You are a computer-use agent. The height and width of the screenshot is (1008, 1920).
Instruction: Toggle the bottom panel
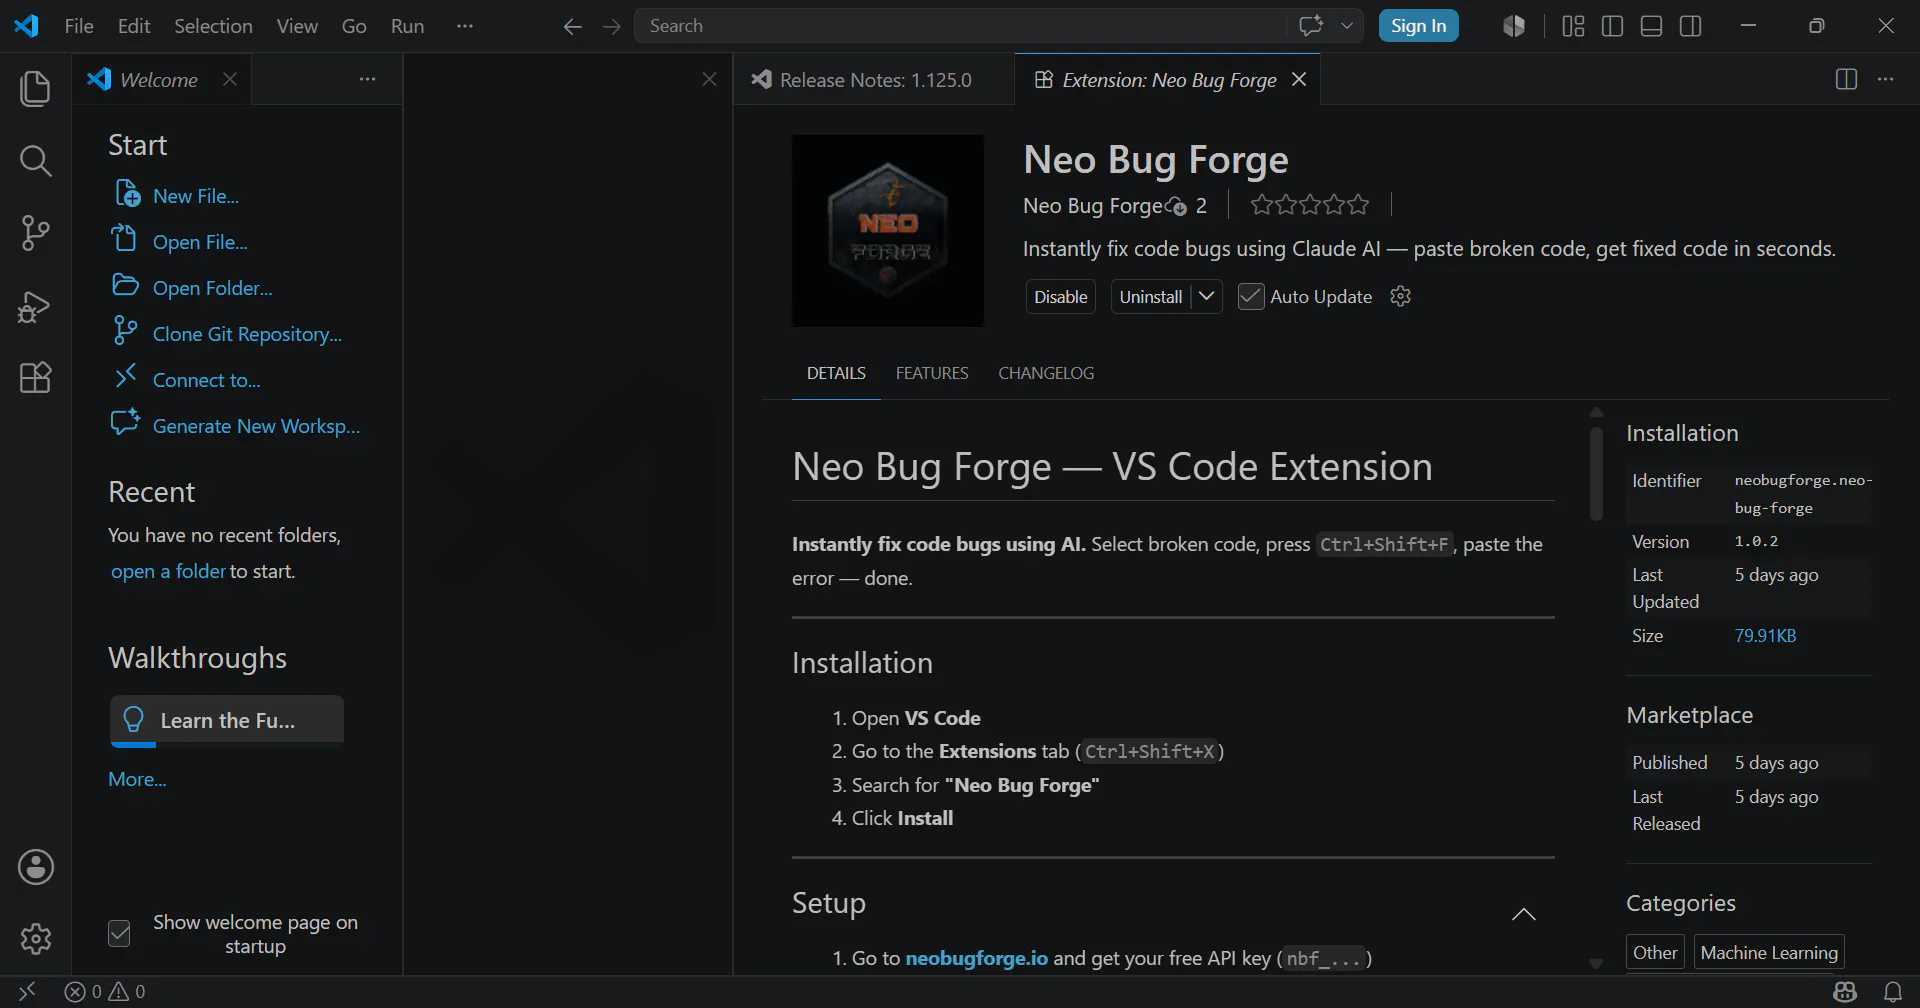coord(1652,26)
